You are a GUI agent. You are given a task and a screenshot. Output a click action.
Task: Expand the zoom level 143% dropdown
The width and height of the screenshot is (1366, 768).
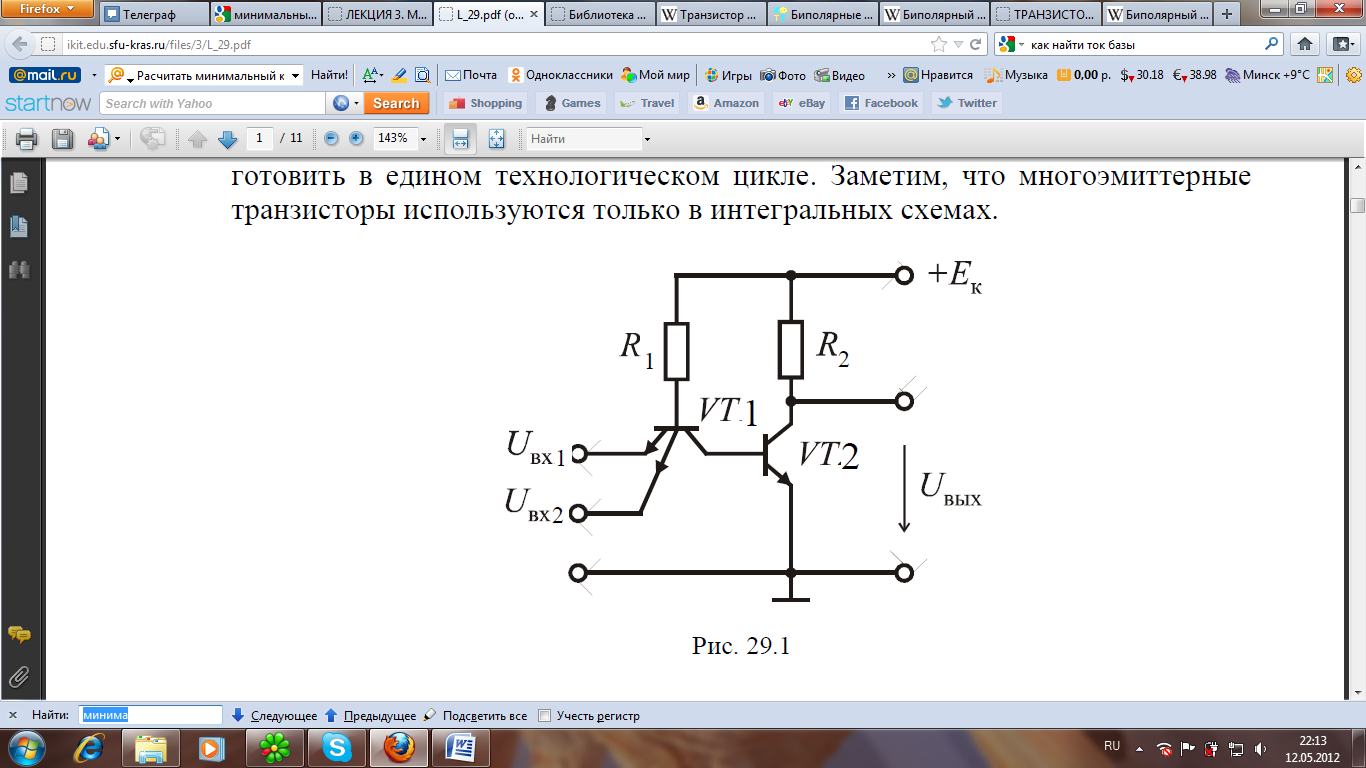(x=423, y=139)
